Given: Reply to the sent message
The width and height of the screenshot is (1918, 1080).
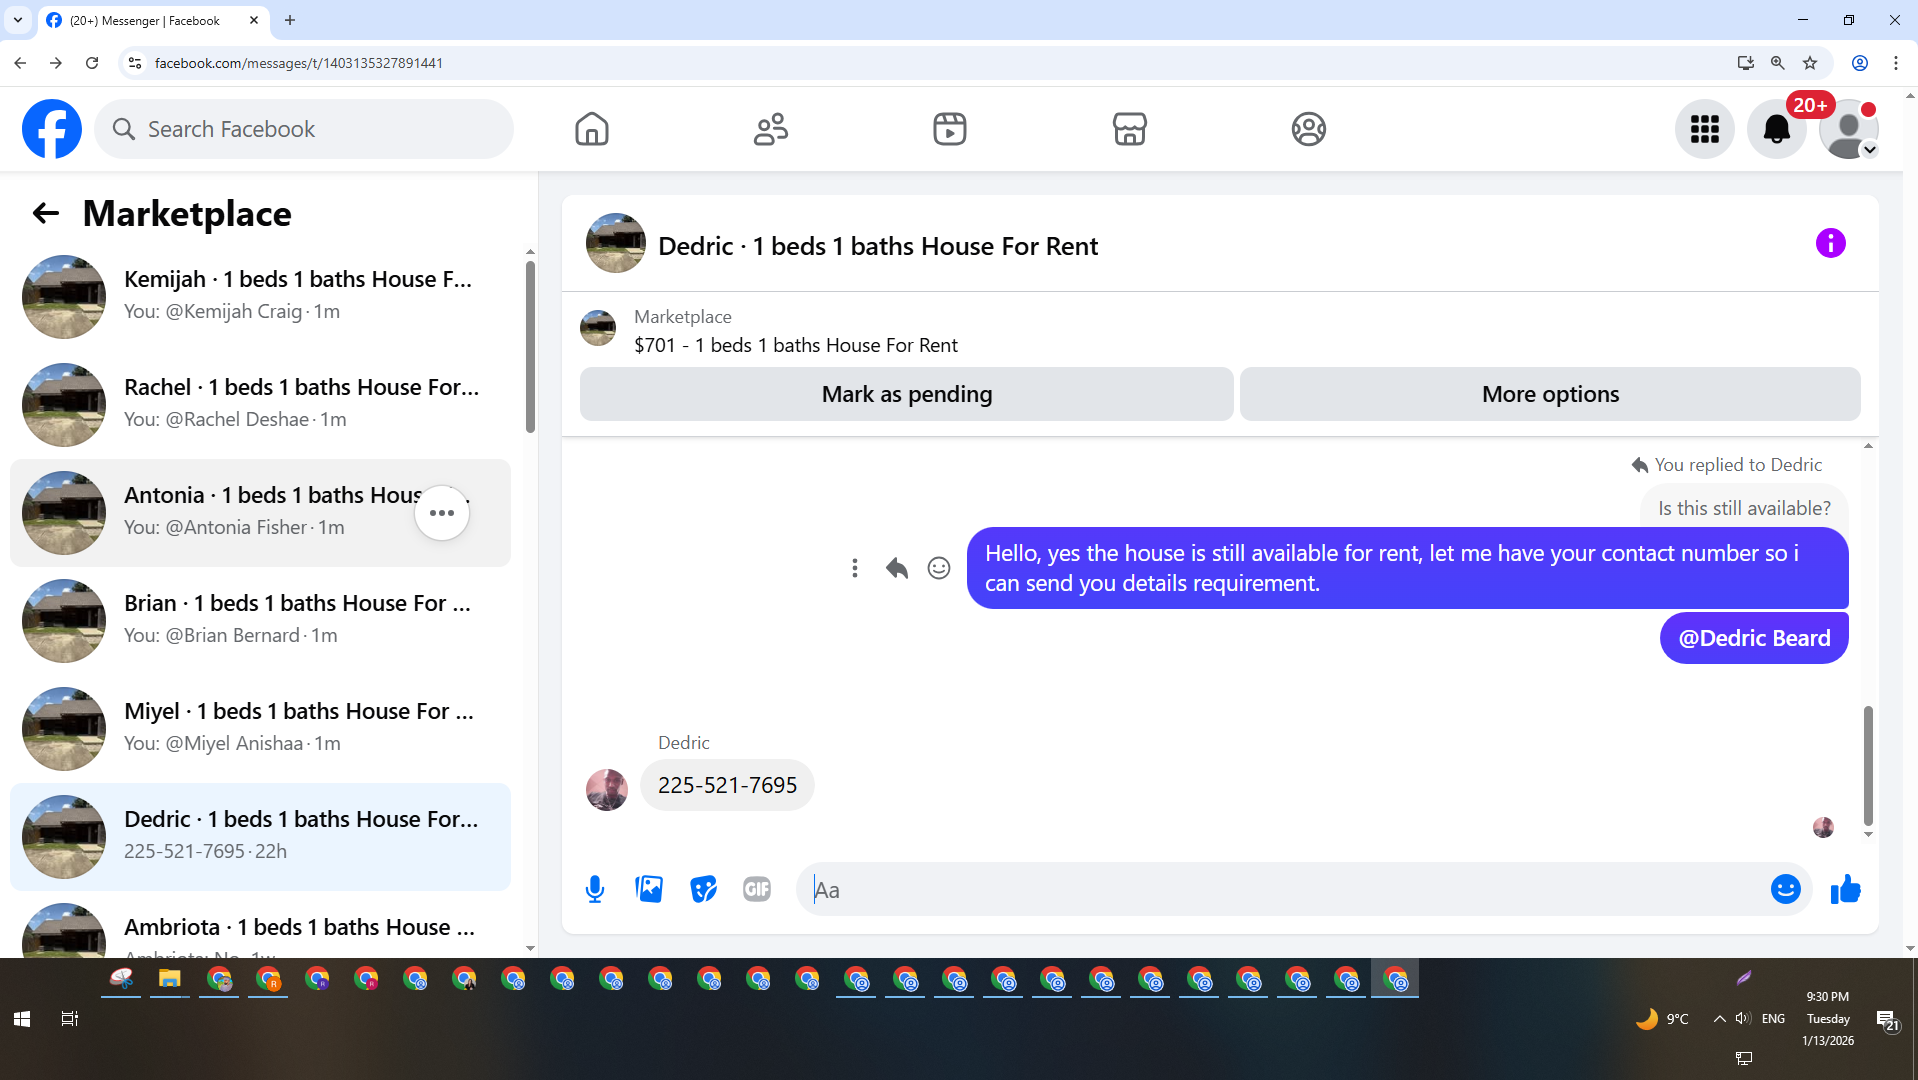Looking at the screenshot, I should (897, 568).
